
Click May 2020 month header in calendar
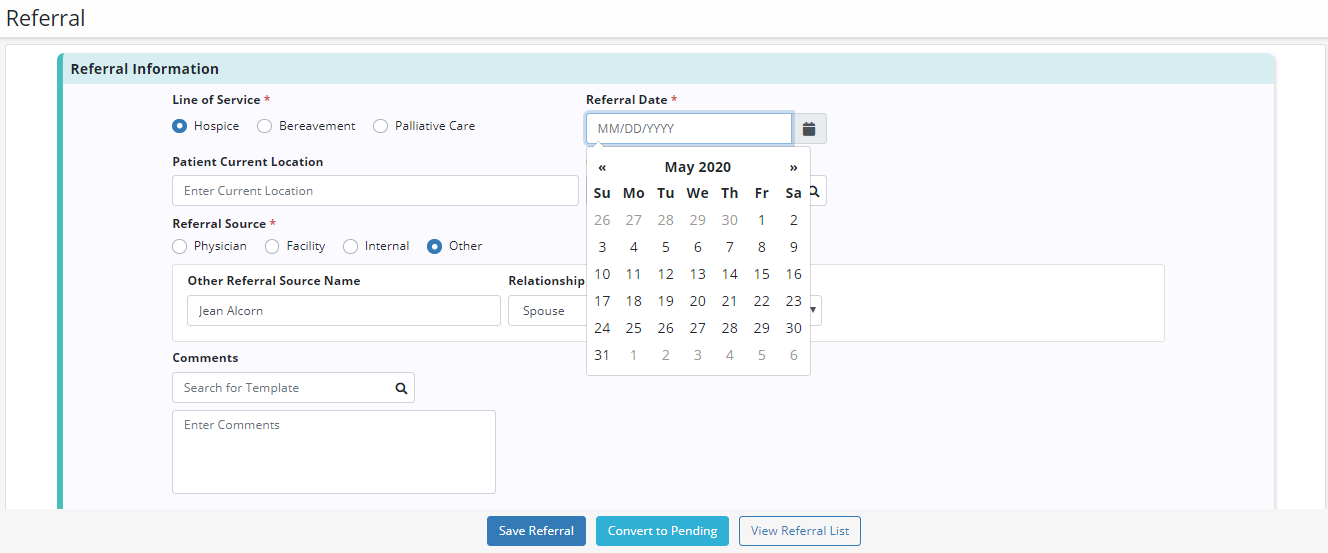click(x=697, y=167)
